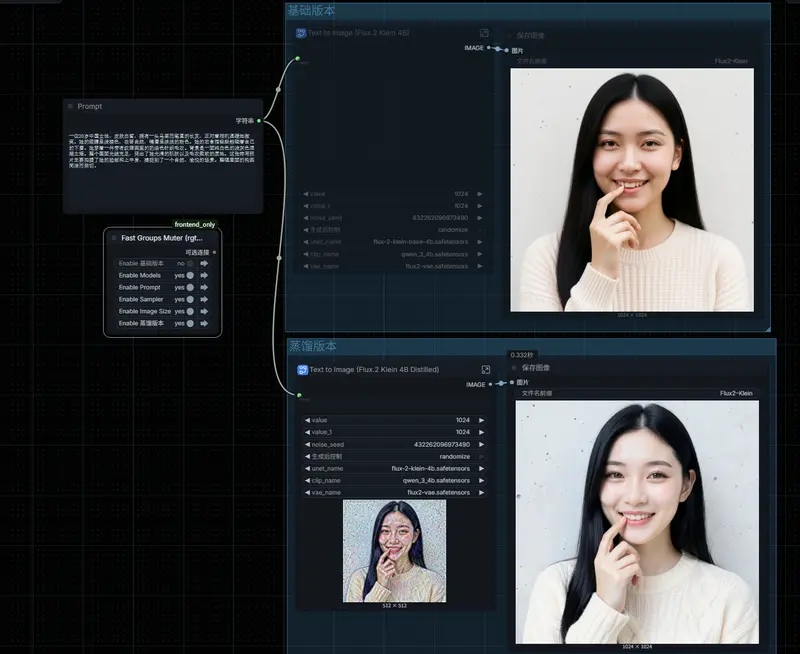Click the Fast Groups Muter node title
Screen dimensions: 800x654
[x=162, y=238]
